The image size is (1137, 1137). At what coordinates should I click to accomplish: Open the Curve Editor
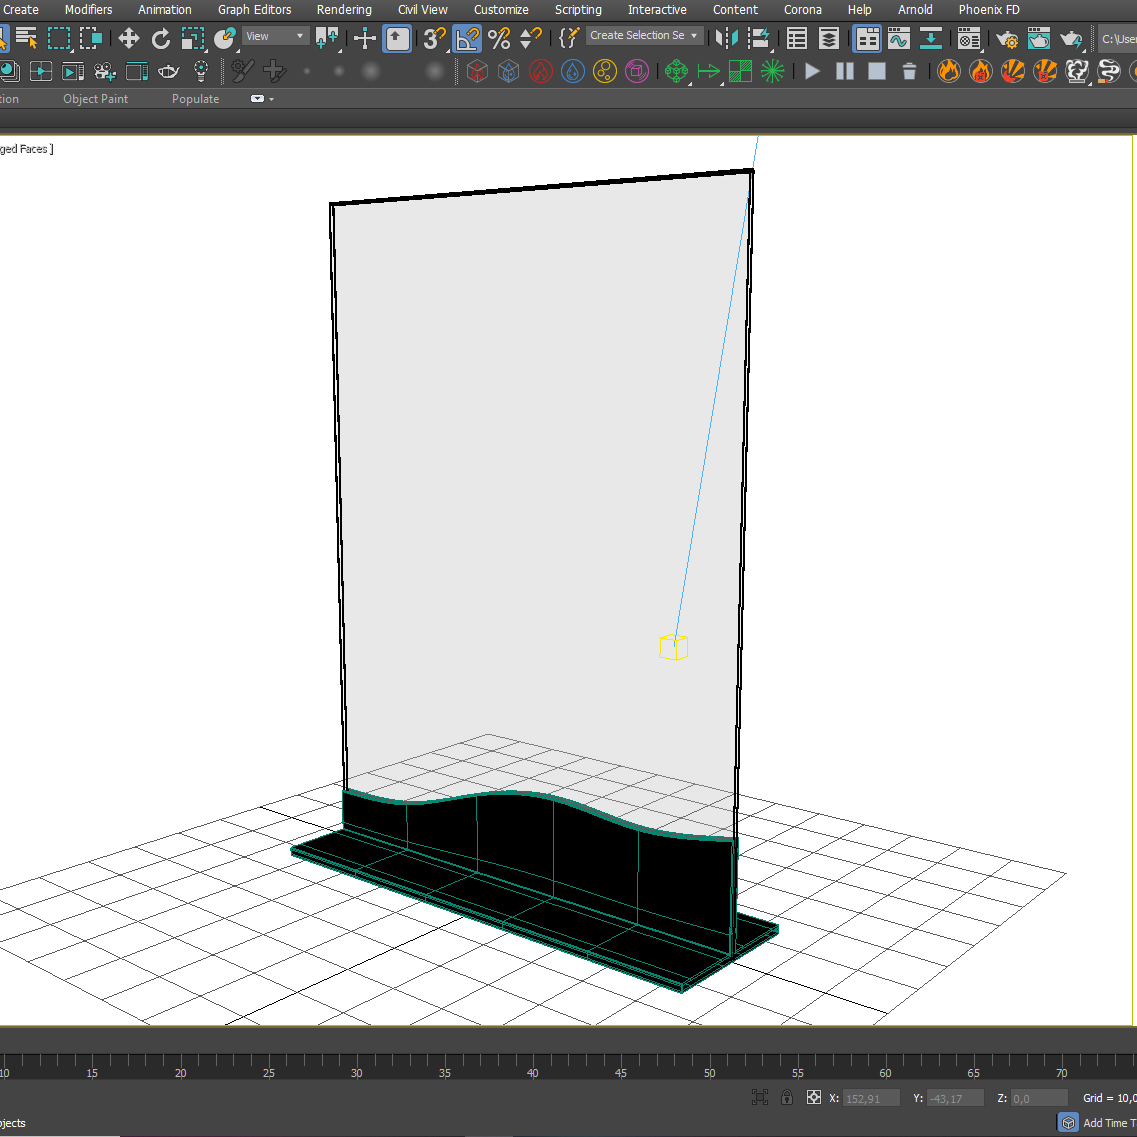898,39
